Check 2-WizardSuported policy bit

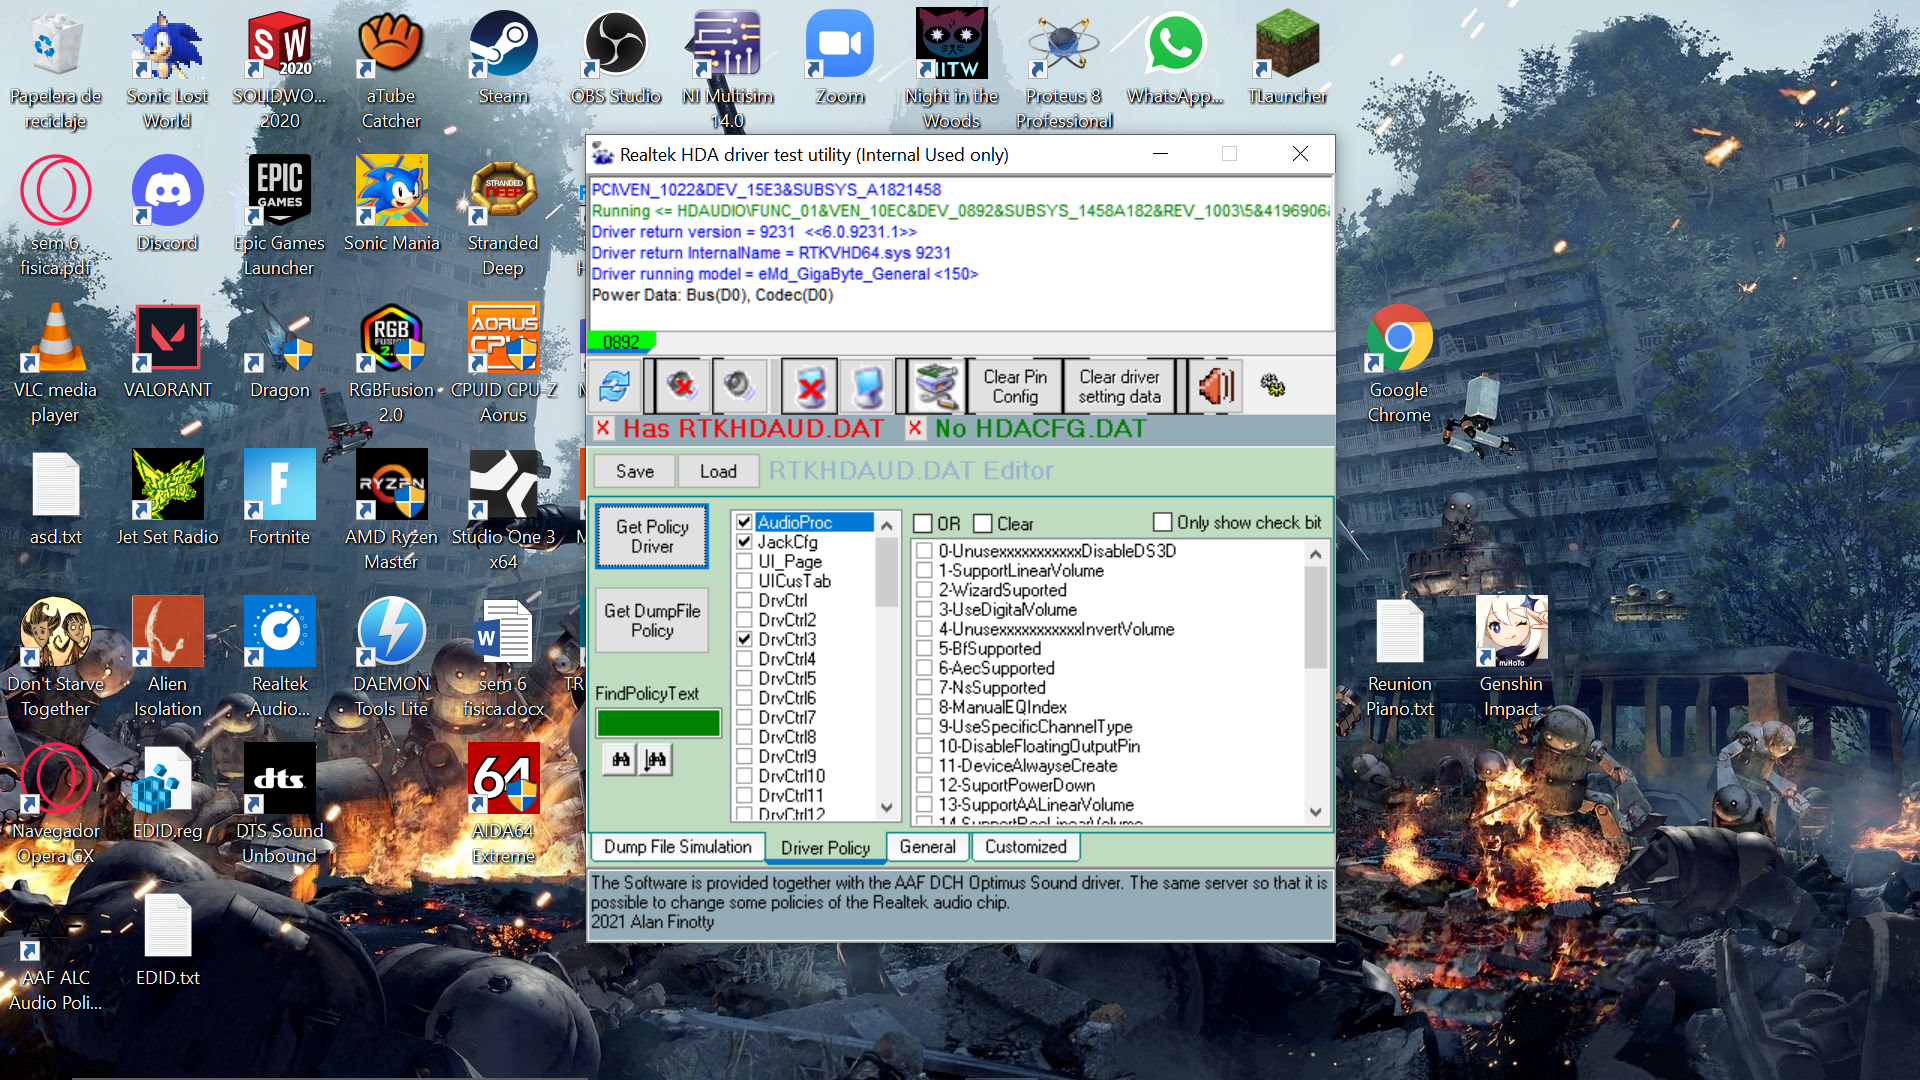point(925,590)
